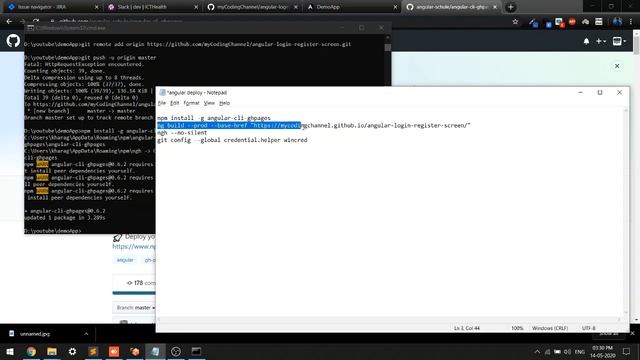Viewport: 640px width, 360px height.
Task: Open the Command Prompt taskbar icon
Action: tap(196, 351)
